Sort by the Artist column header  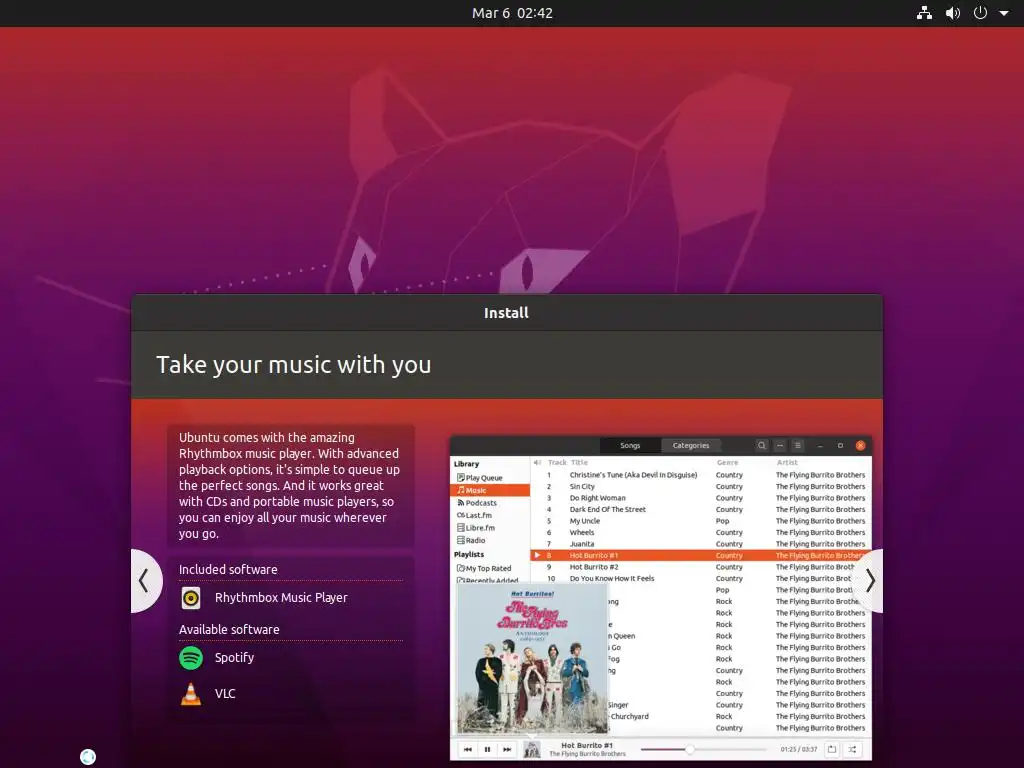(x=787, y=462)
